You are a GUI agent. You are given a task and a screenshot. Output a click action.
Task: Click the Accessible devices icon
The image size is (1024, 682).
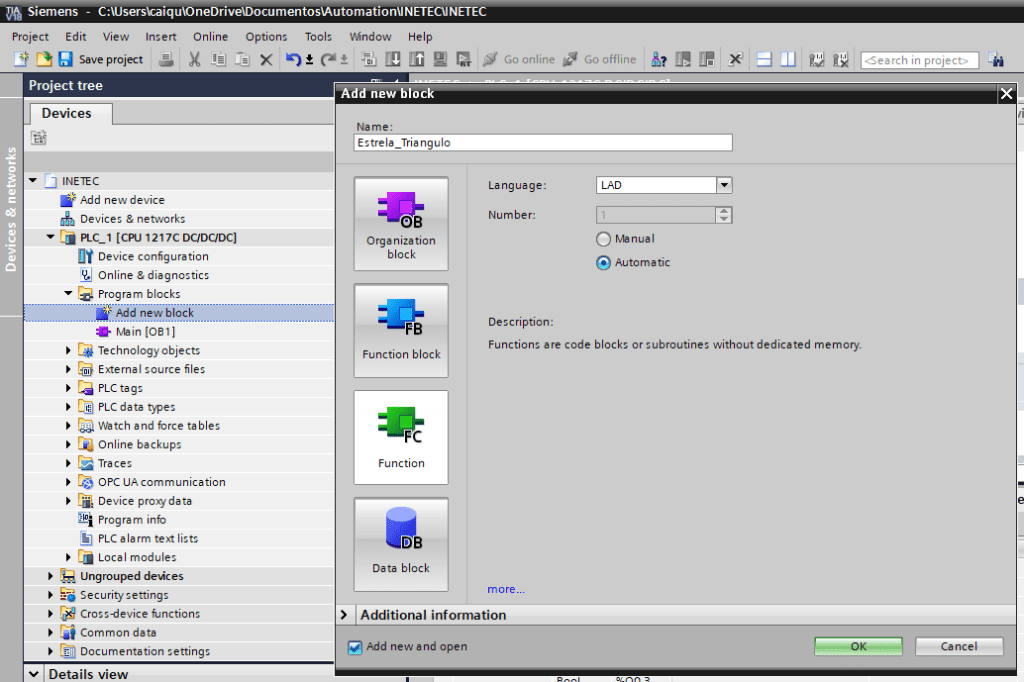(x=659, y=59)
